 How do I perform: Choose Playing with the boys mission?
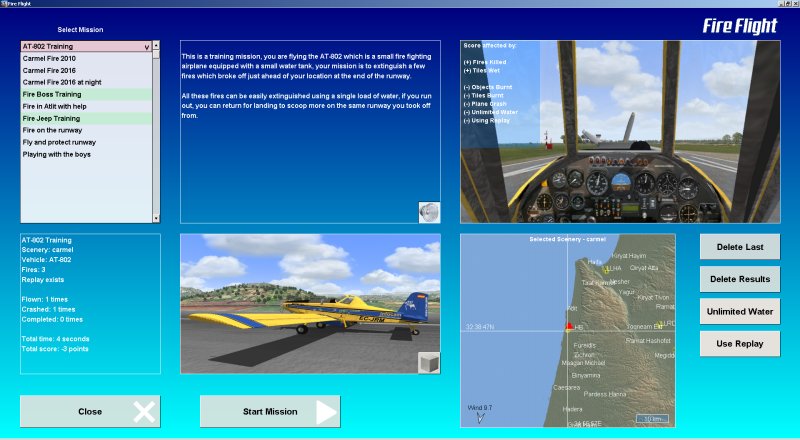coord(86,154)
